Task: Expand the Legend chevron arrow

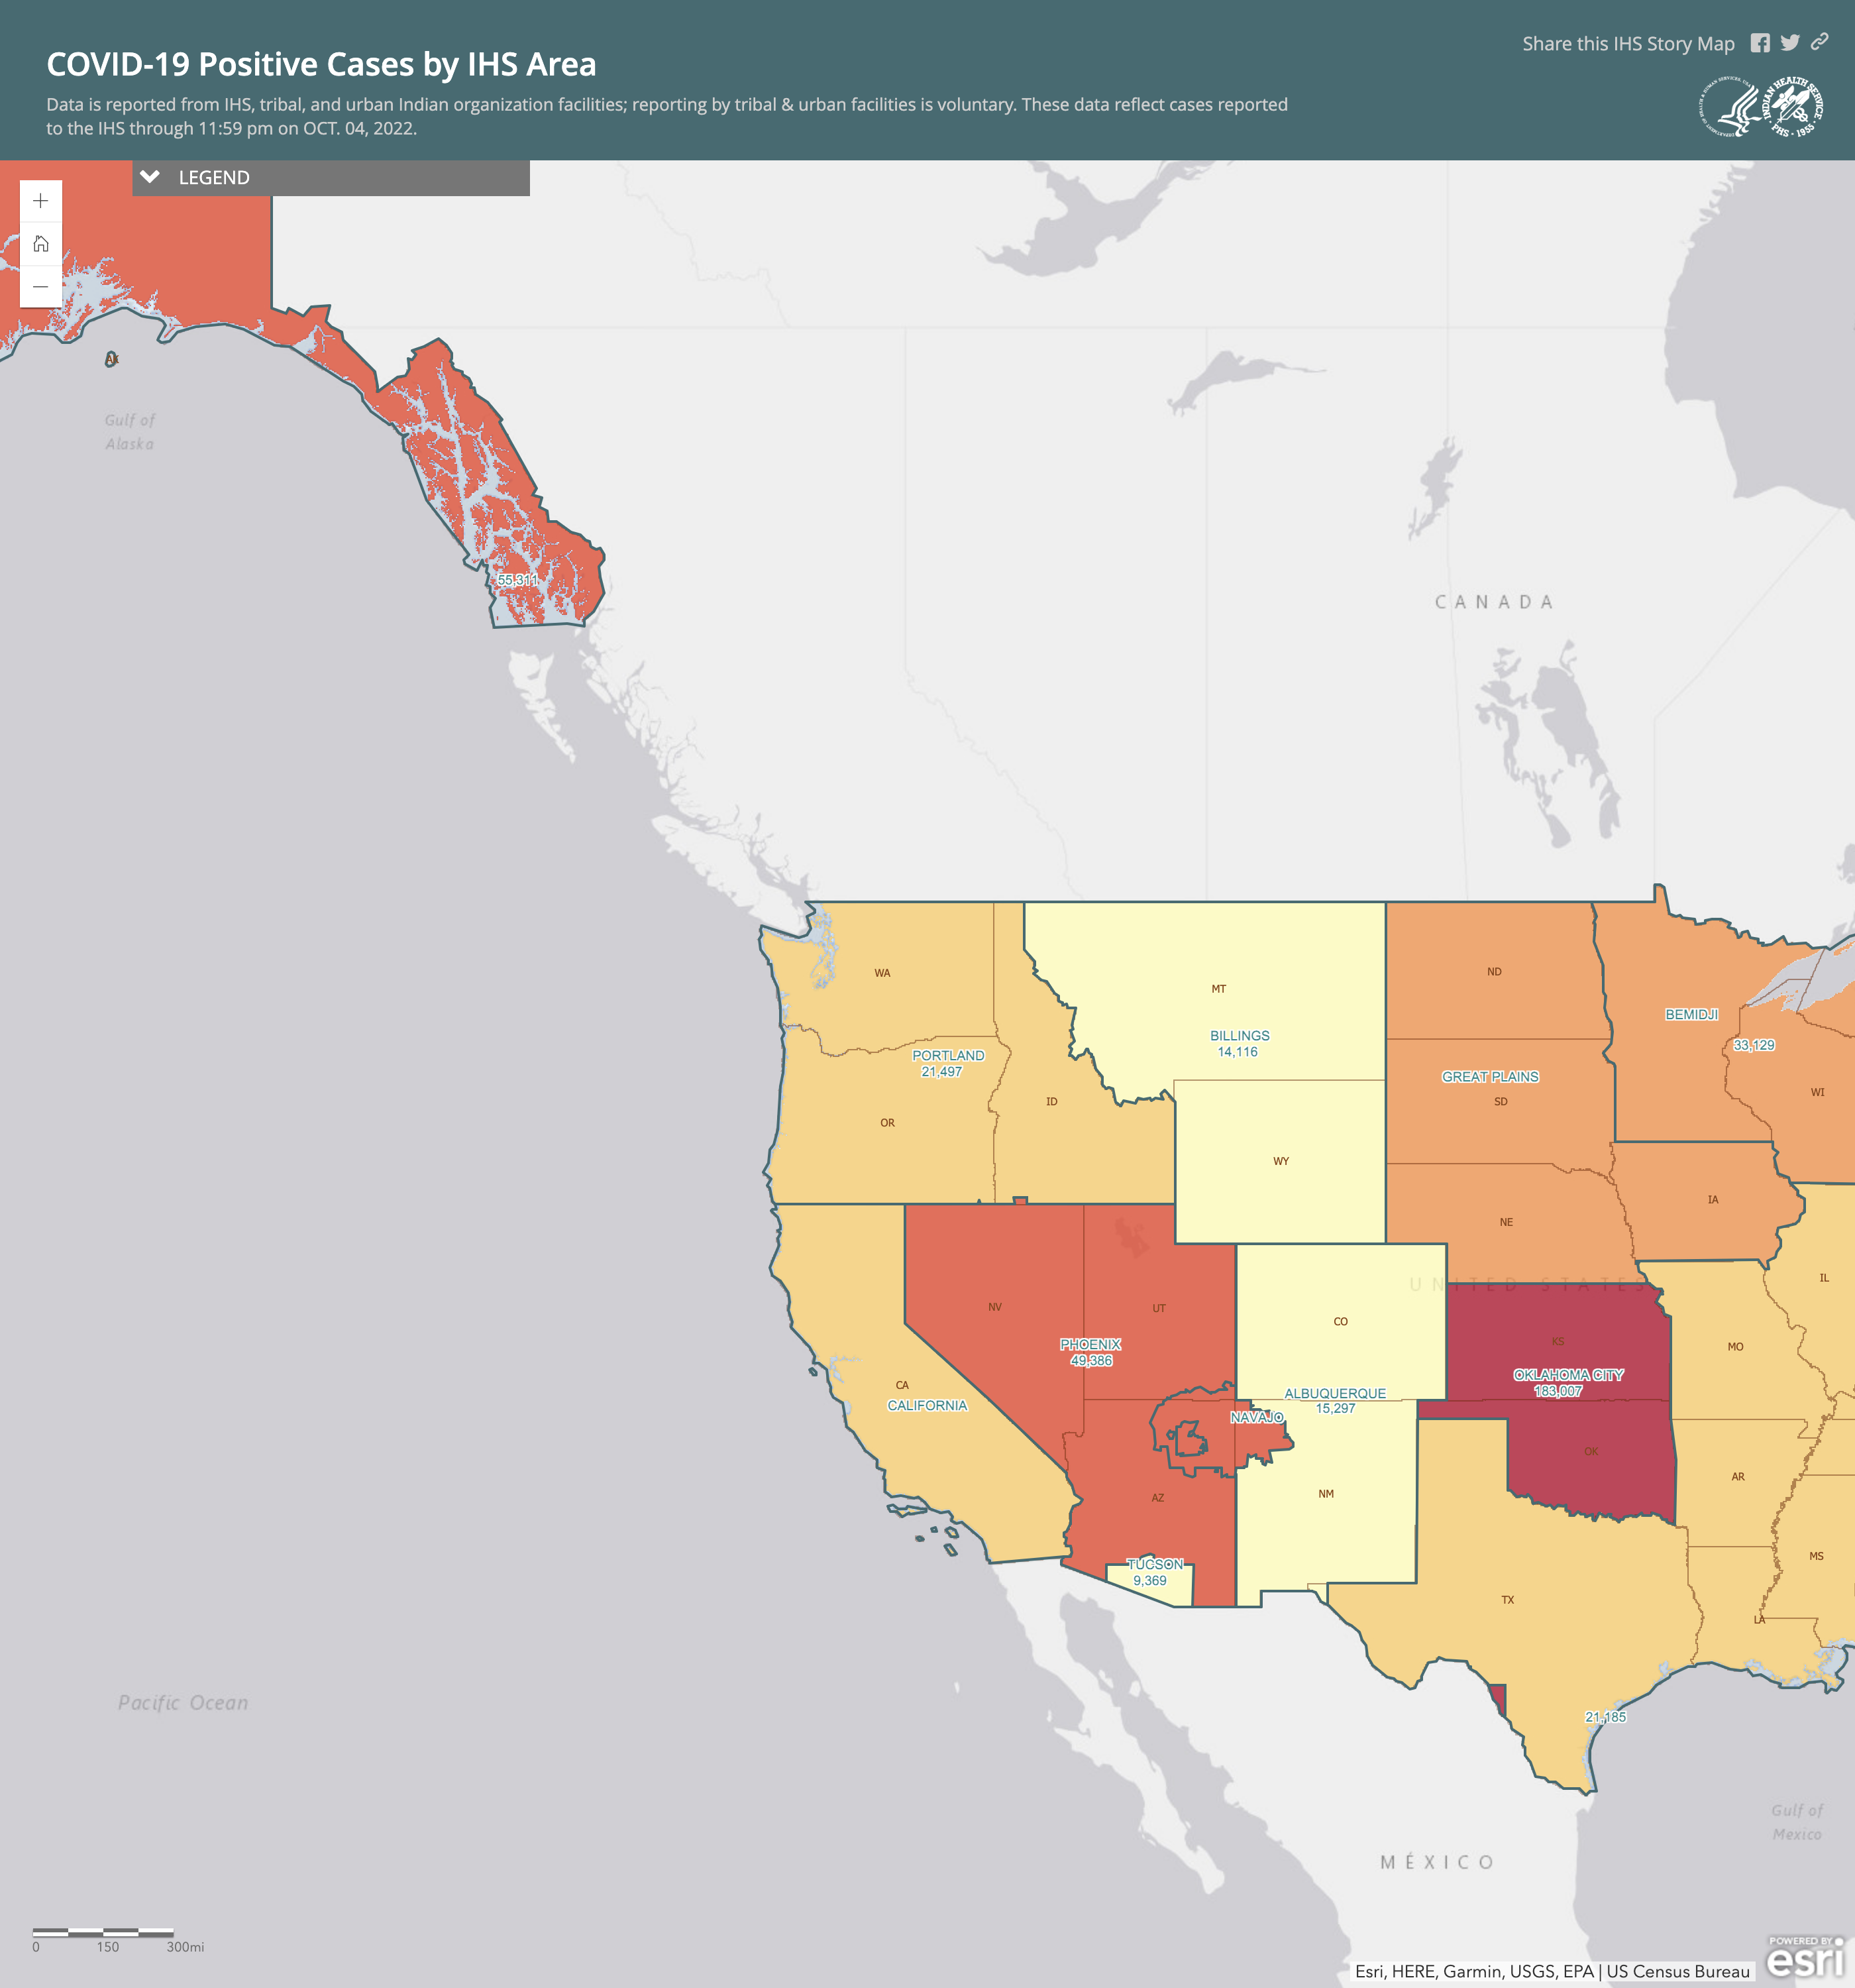Action: 150,177
